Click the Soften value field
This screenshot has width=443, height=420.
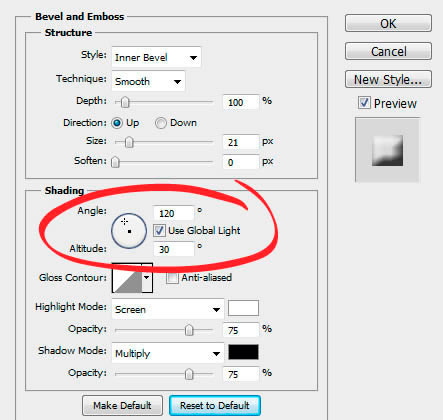tap(241, 162)
